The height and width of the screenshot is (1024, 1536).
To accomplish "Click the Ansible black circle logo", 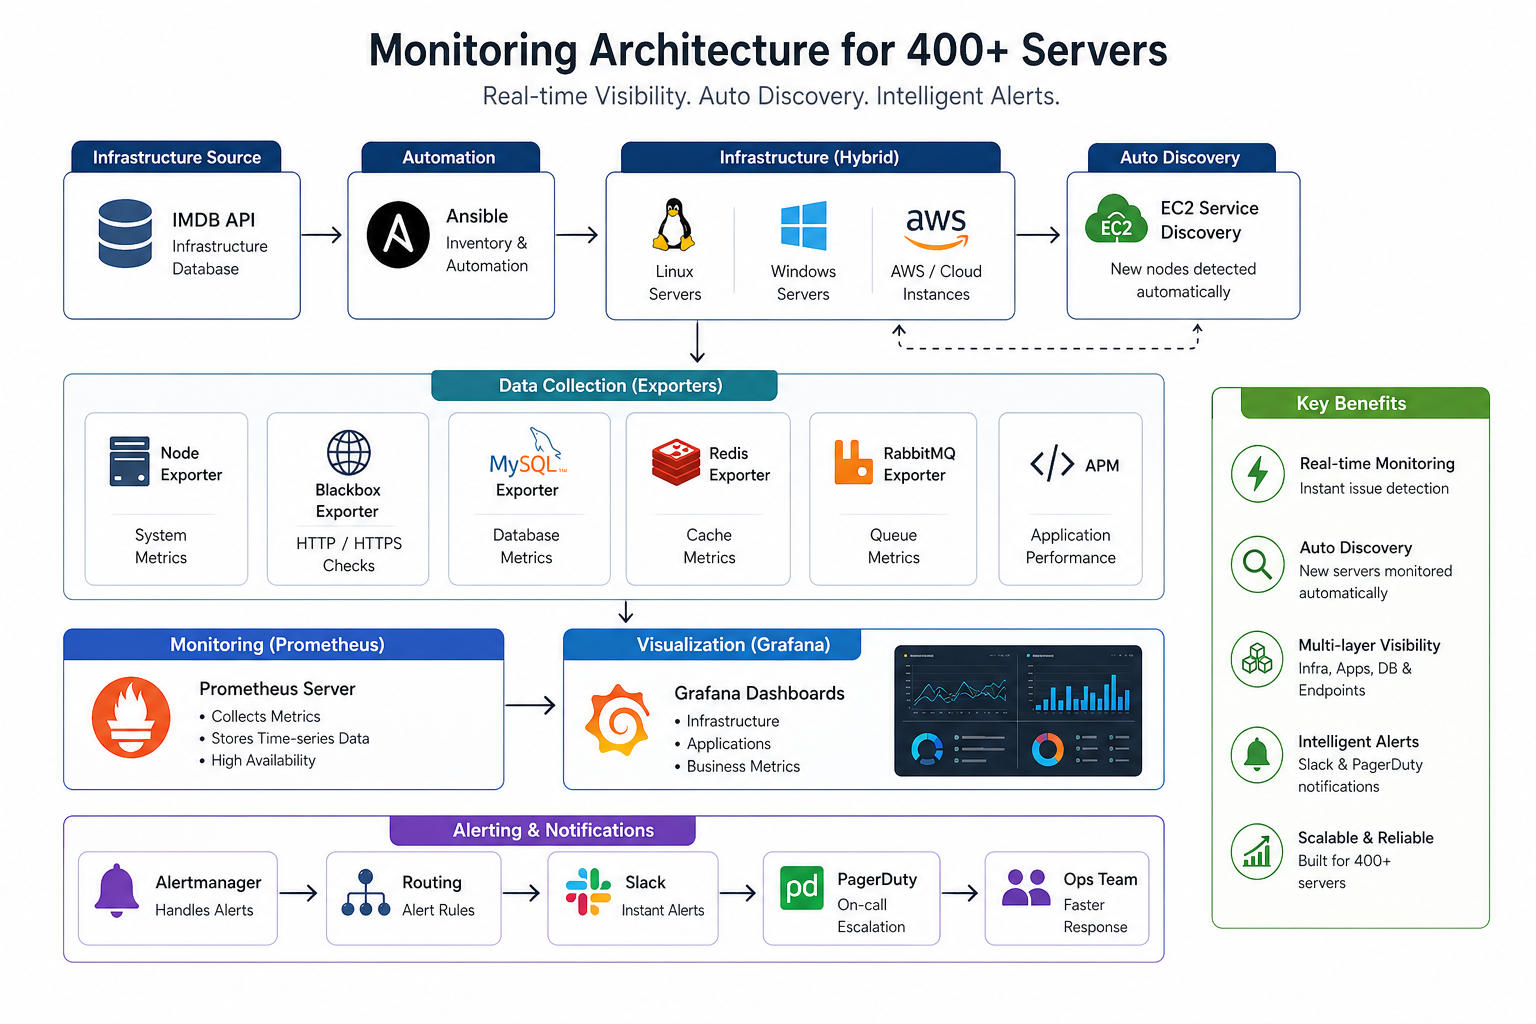I will coord(398,235).
